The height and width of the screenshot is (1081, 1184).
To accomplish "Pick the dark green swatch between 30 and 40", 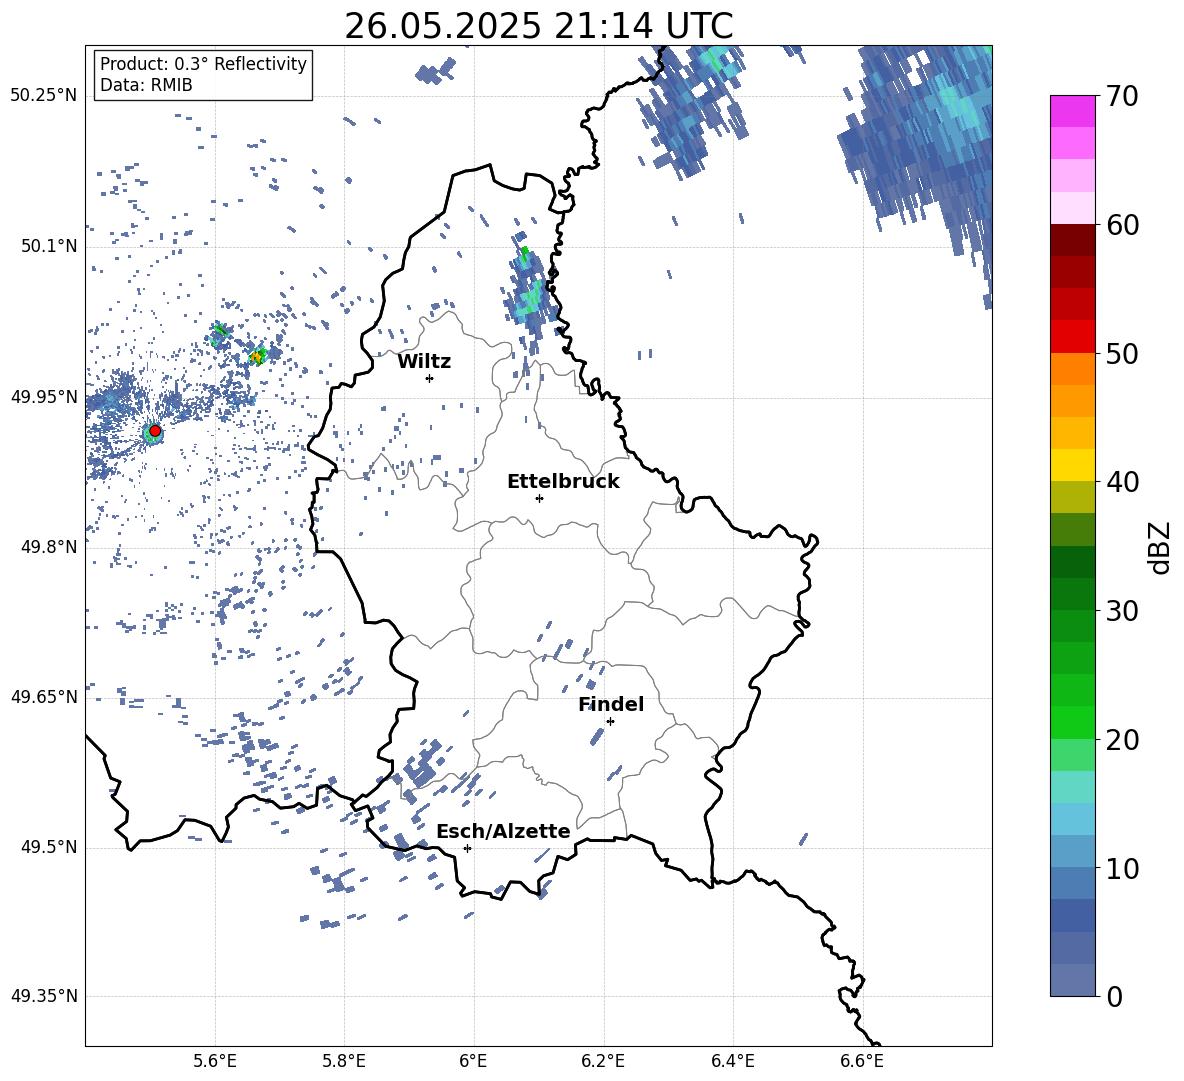I will coord(1072,562).
